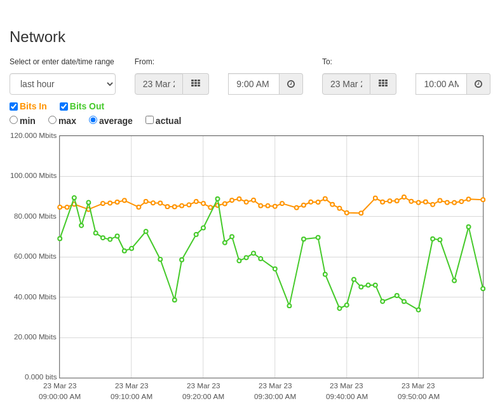This screenshot has width=500, height=403.
Task: Click the From time field showing 9:00 AM
Action: tap(254, 84)
